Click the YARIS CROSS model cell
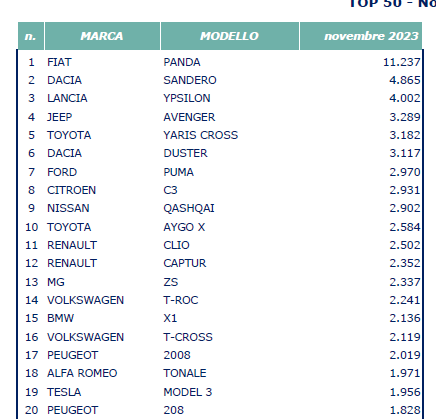The image size is (436, 419). pos(201,135)
